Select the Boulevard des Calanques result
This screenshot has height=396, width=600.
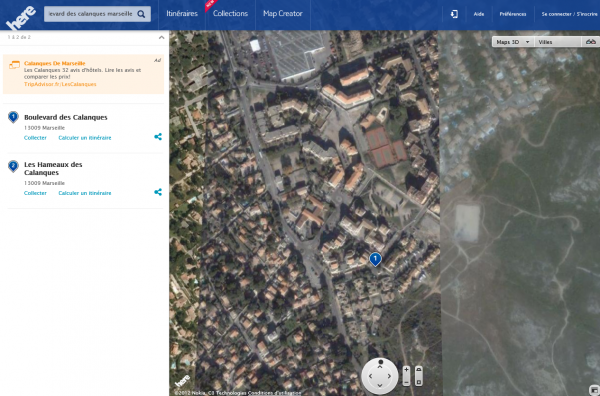pyautogui.click(x=65, y=117)
